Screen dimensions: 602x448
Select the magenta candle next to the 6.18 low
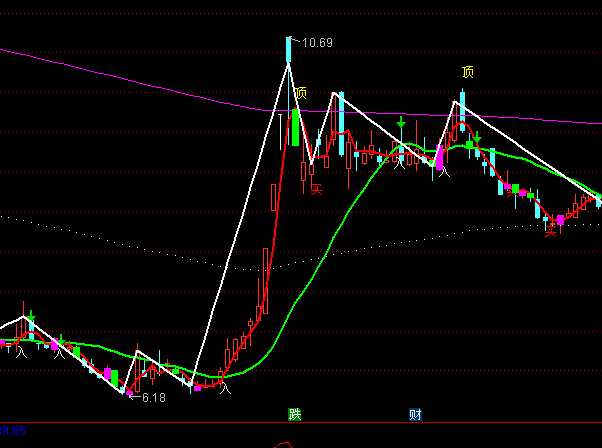pyautogui.click(x=127, y=392)
